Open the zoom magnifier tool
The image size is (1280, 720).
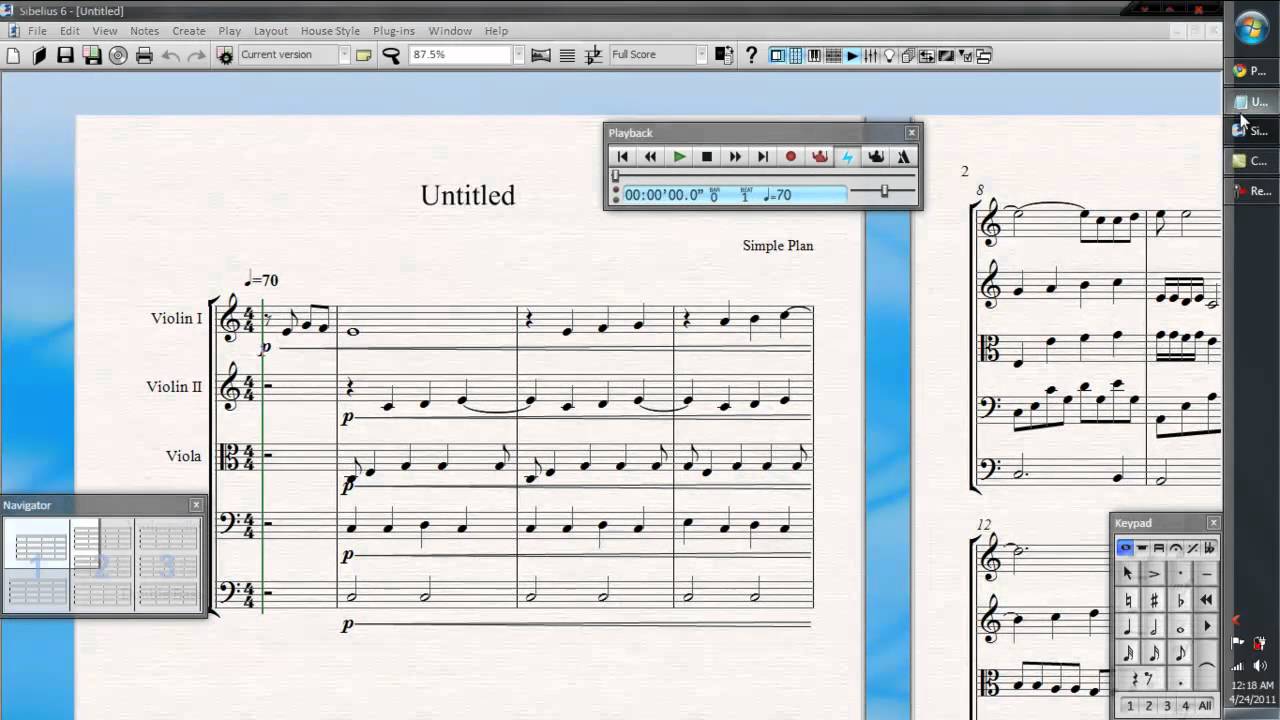click(391, 55)
